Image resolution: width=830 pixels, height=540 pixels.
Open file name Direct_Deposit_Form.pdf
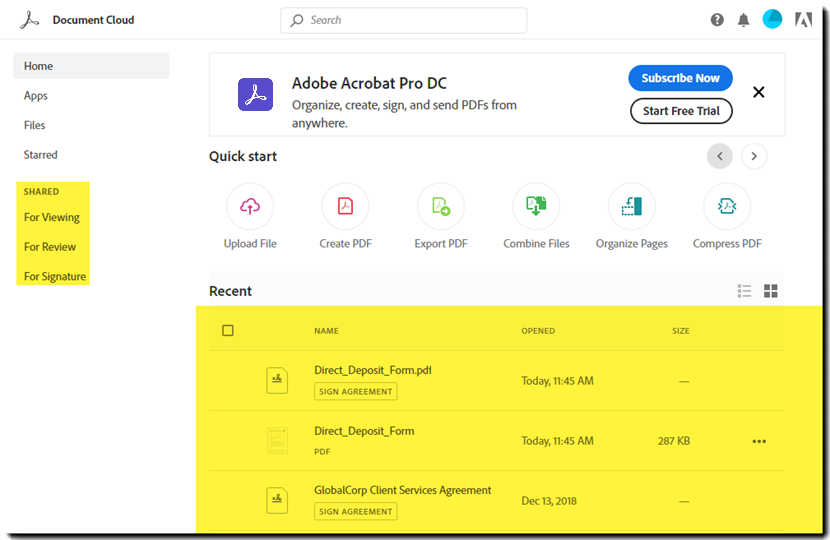[373, 370]
